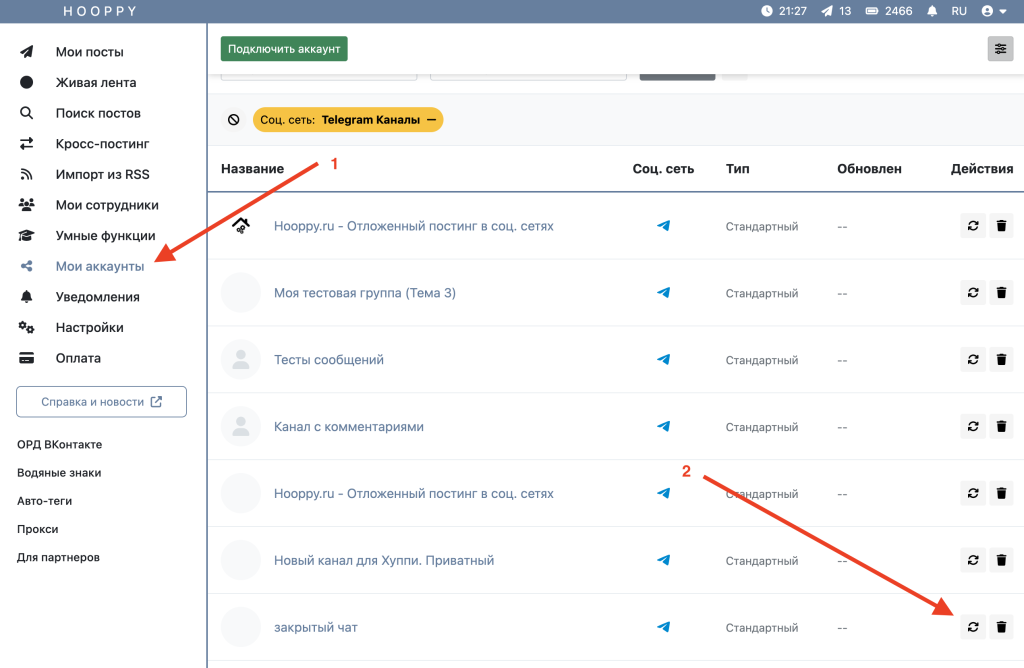
Task: Delete 'Новый канал для Хуппи. Приватный' account
Action: point(1001,560)
